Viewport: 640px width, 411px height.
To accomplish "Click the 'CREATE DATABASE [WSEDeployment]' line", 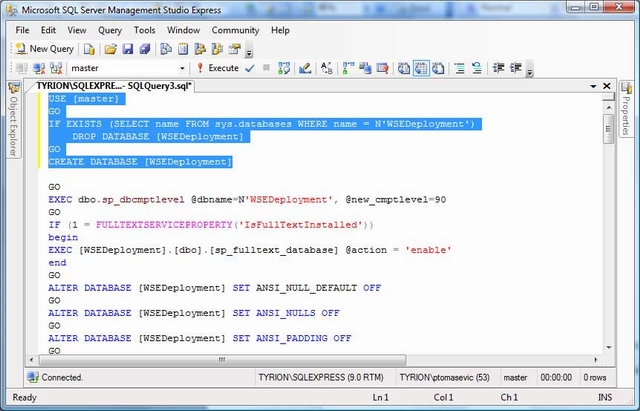I will click(140, 162).
